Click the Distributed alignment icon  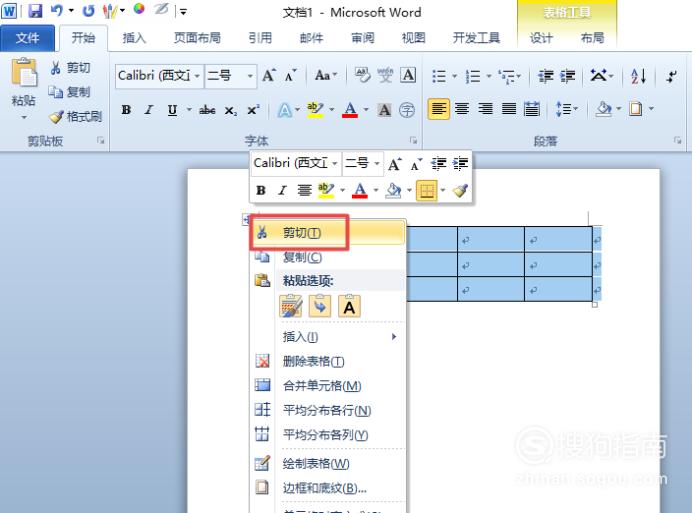tap(532, 109)
